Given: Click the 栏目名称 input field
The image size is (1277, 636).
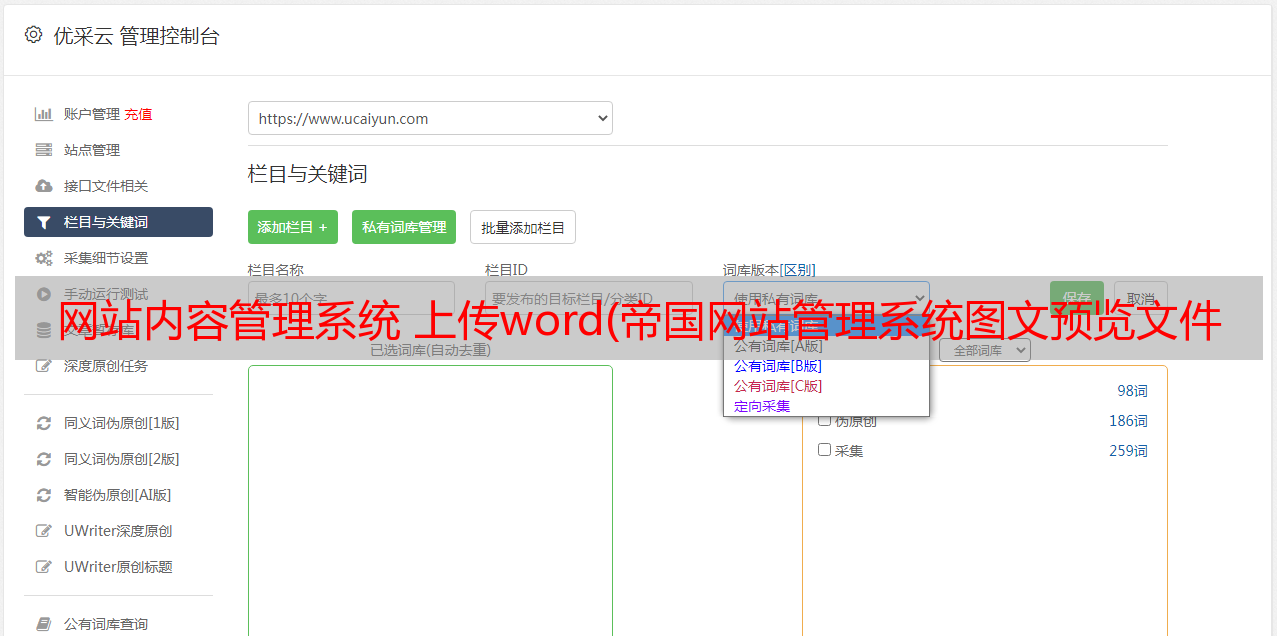Looking at the screenshot, I should (x=351, y=298).
